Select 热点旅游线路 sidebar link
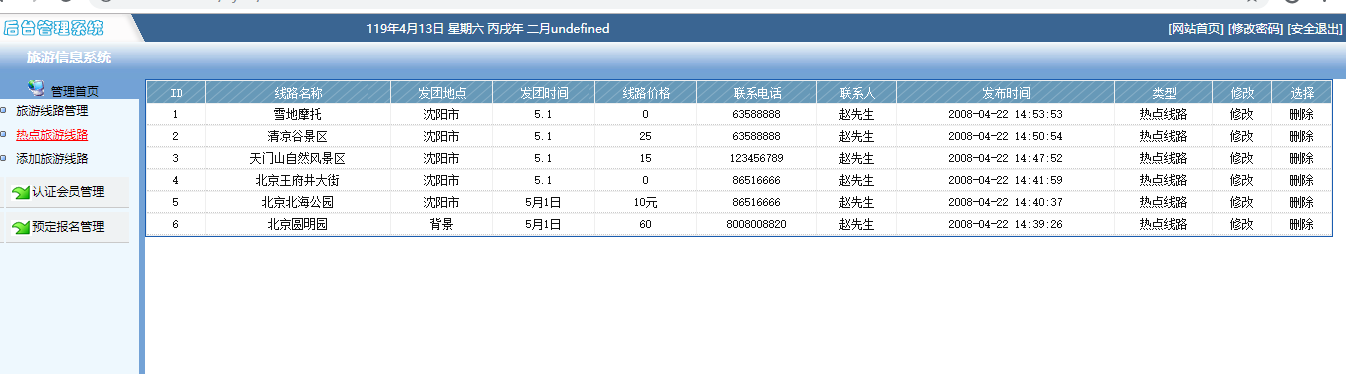 pos(52,134)
